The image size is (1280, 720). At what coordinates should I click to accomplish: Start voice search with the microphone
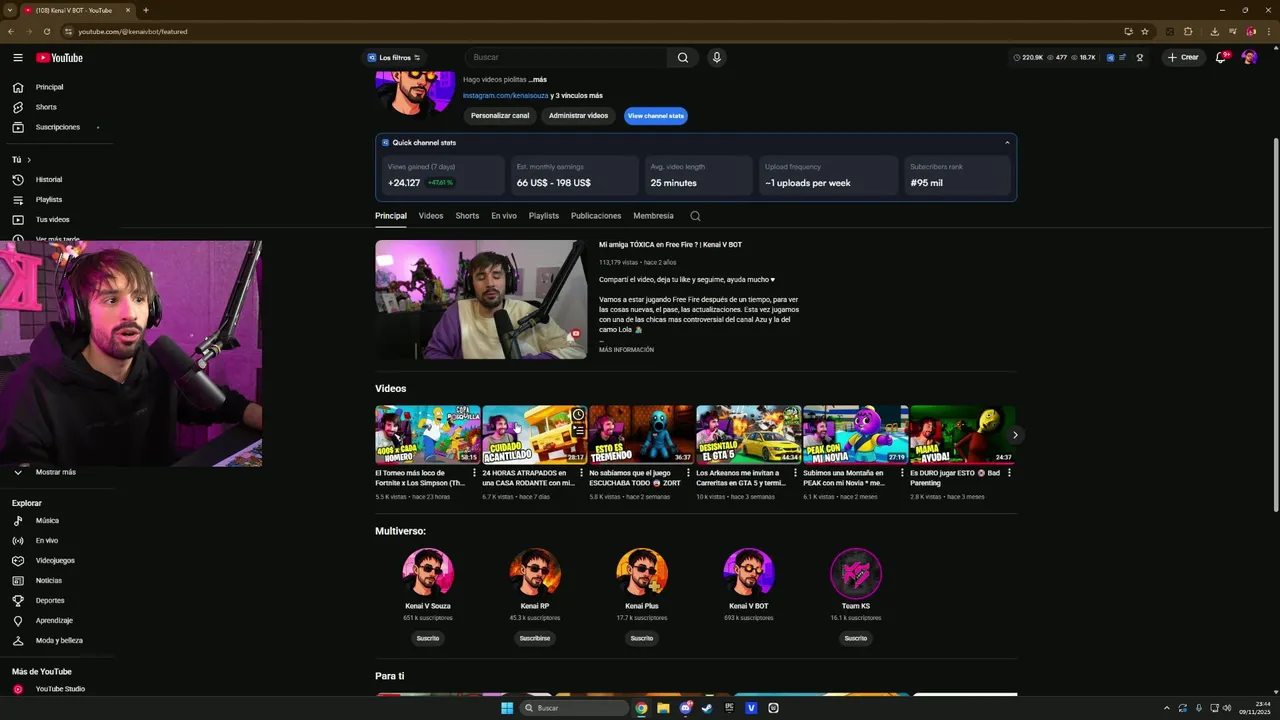(716, 58)
